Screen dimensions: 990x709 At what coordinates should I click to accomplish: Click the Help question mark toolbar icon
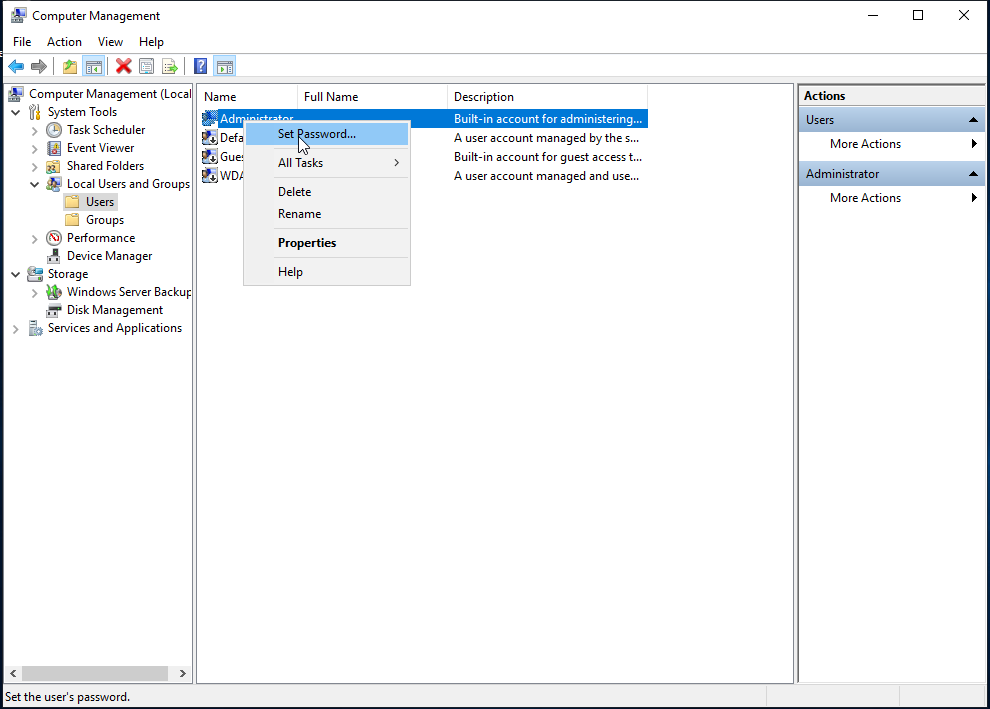point(200,66)
